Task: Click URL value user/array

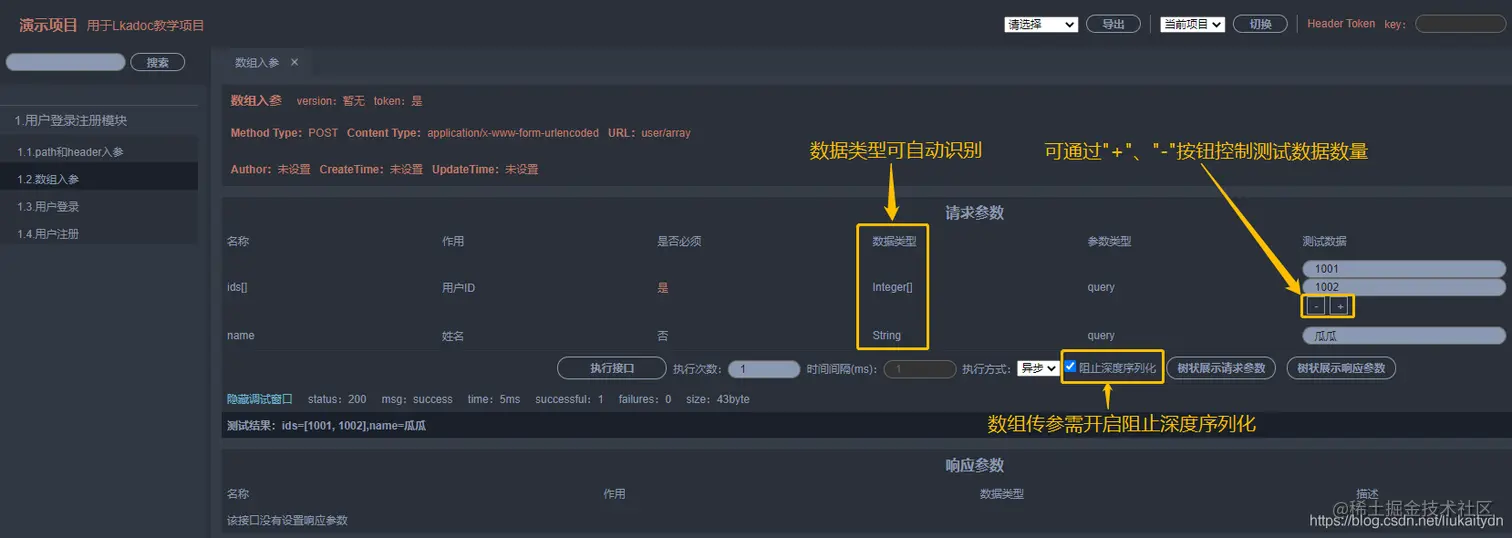Action: coord(665,133)
